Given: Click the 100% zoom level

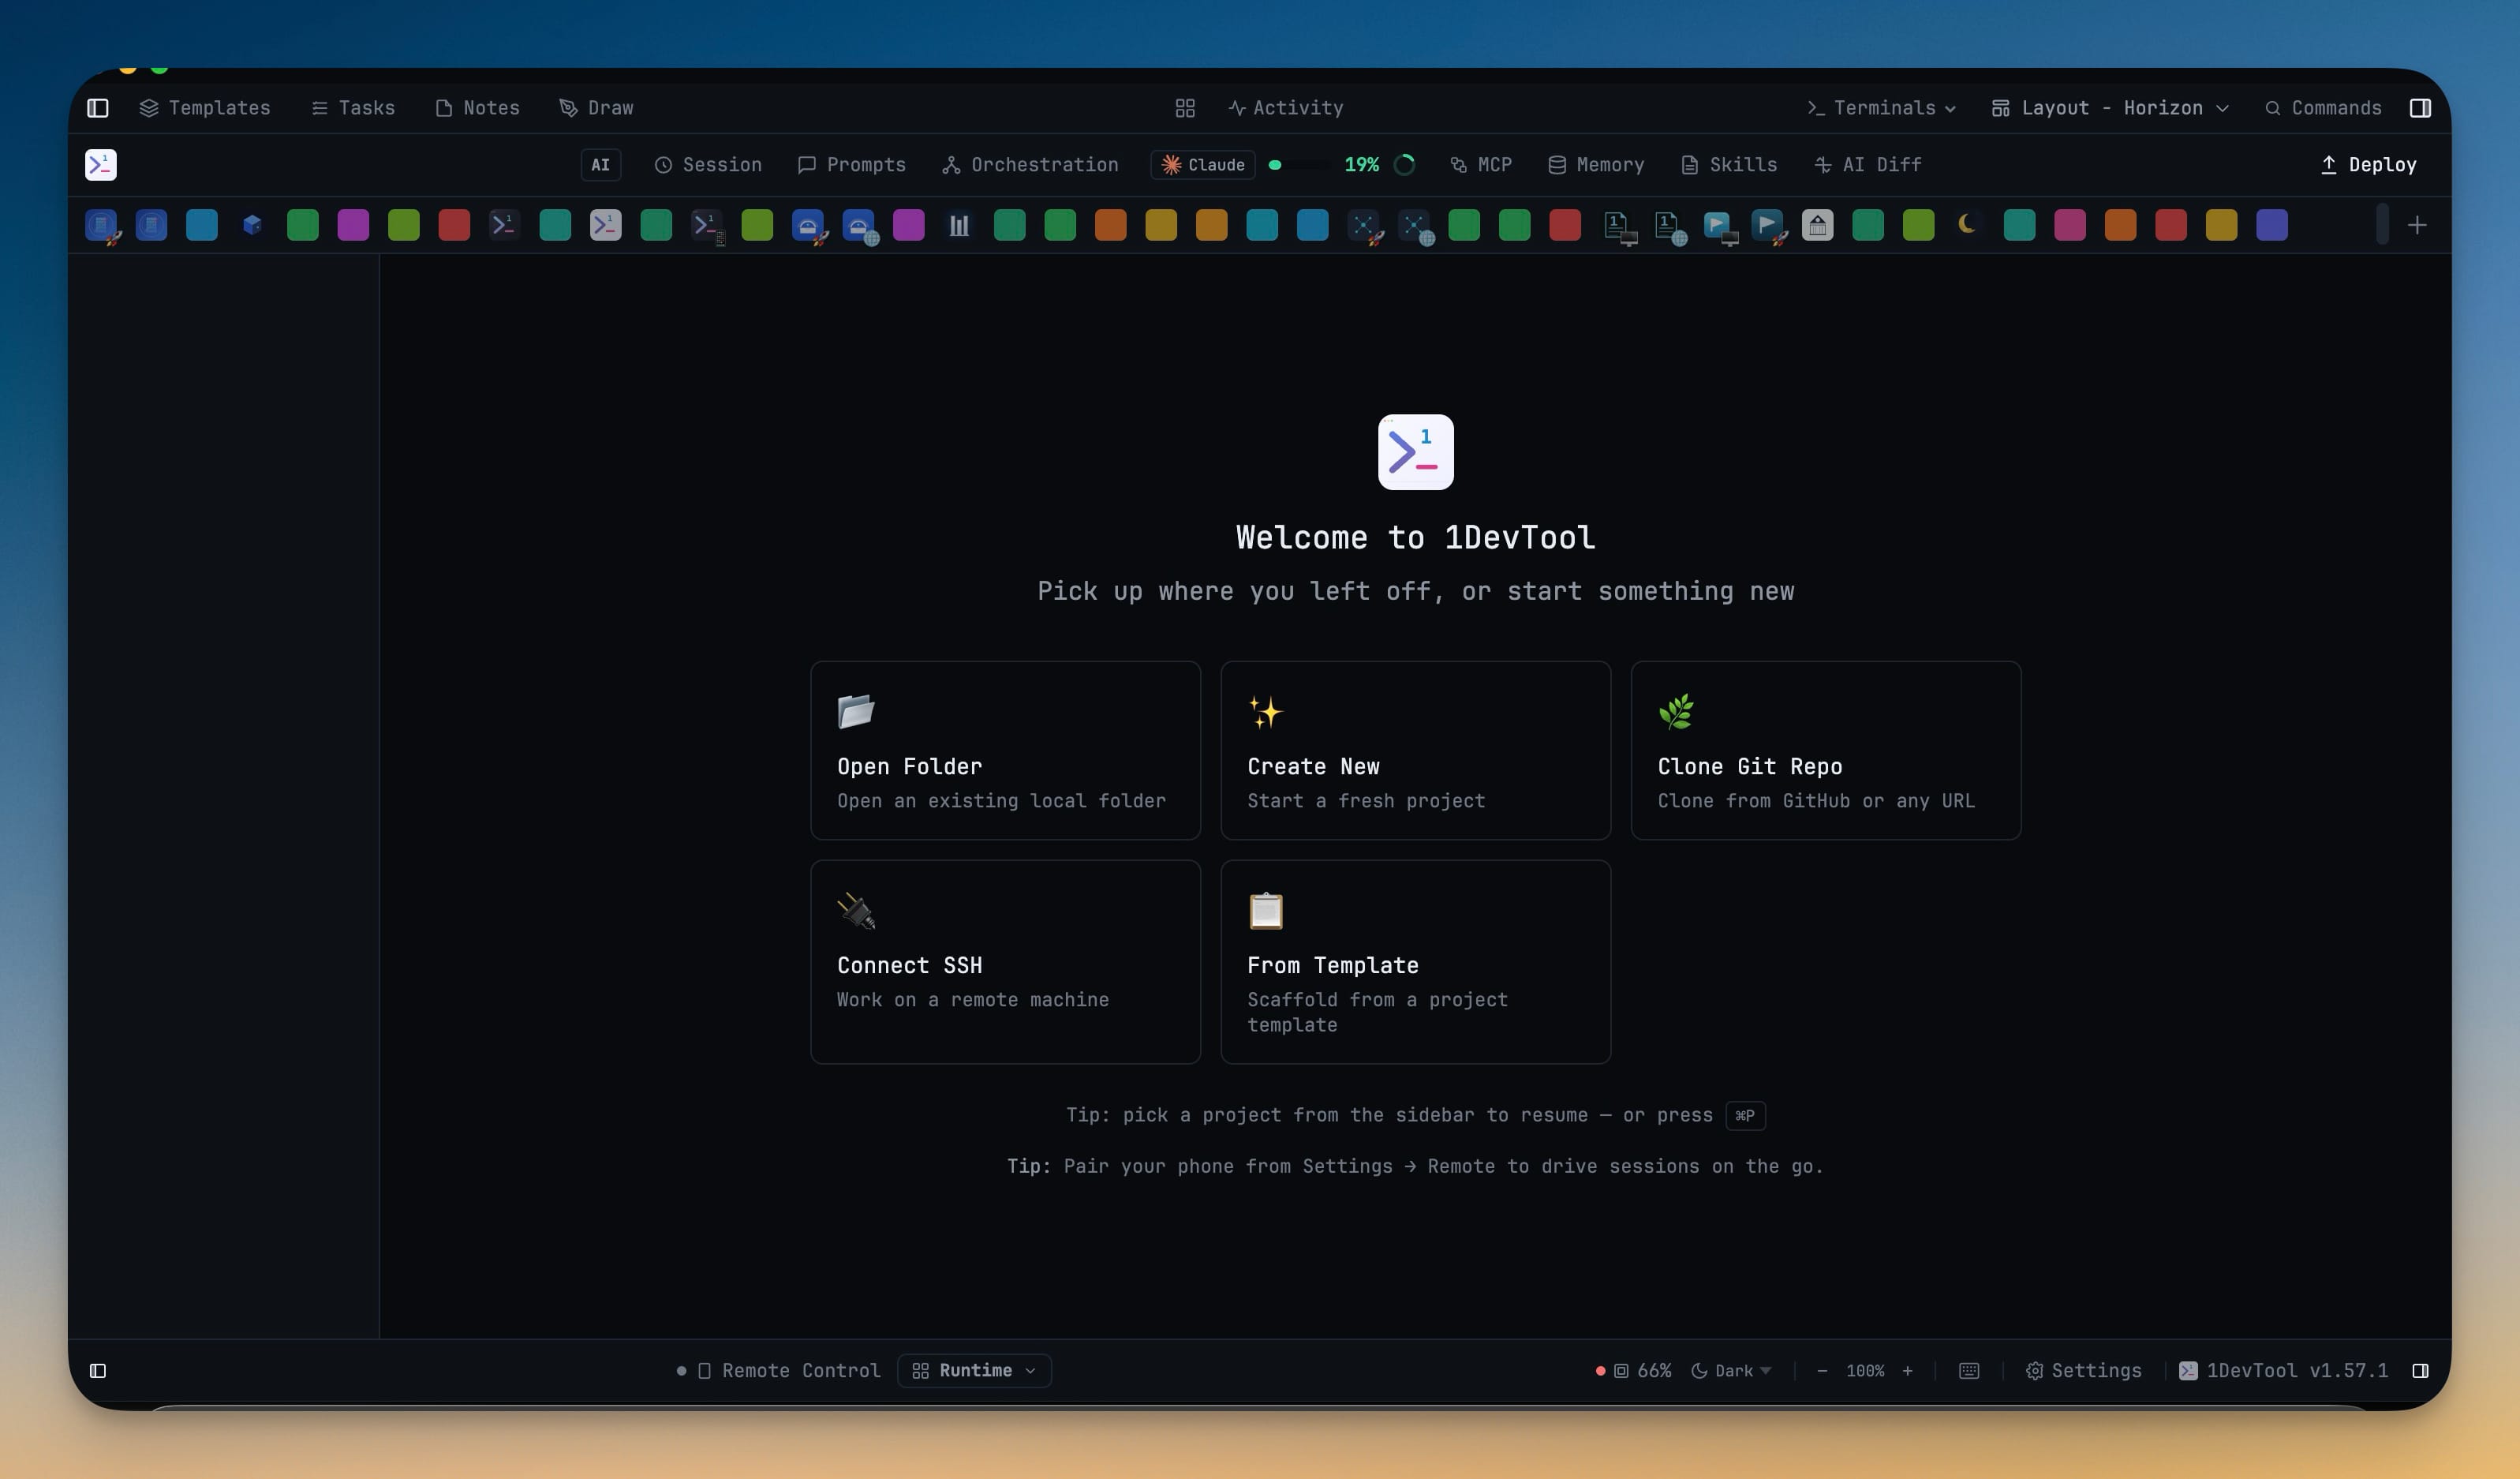Looking at the screenshot, I should click(x=1865, y=1370).
